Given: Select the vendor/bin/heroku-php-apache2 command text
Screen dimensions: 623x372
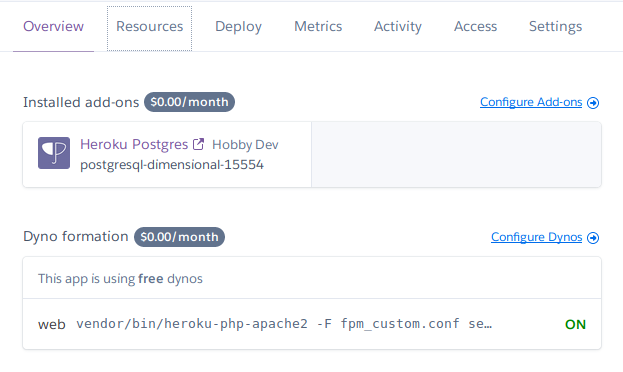Looking at the screenshot, I should (x=284, y=324).
